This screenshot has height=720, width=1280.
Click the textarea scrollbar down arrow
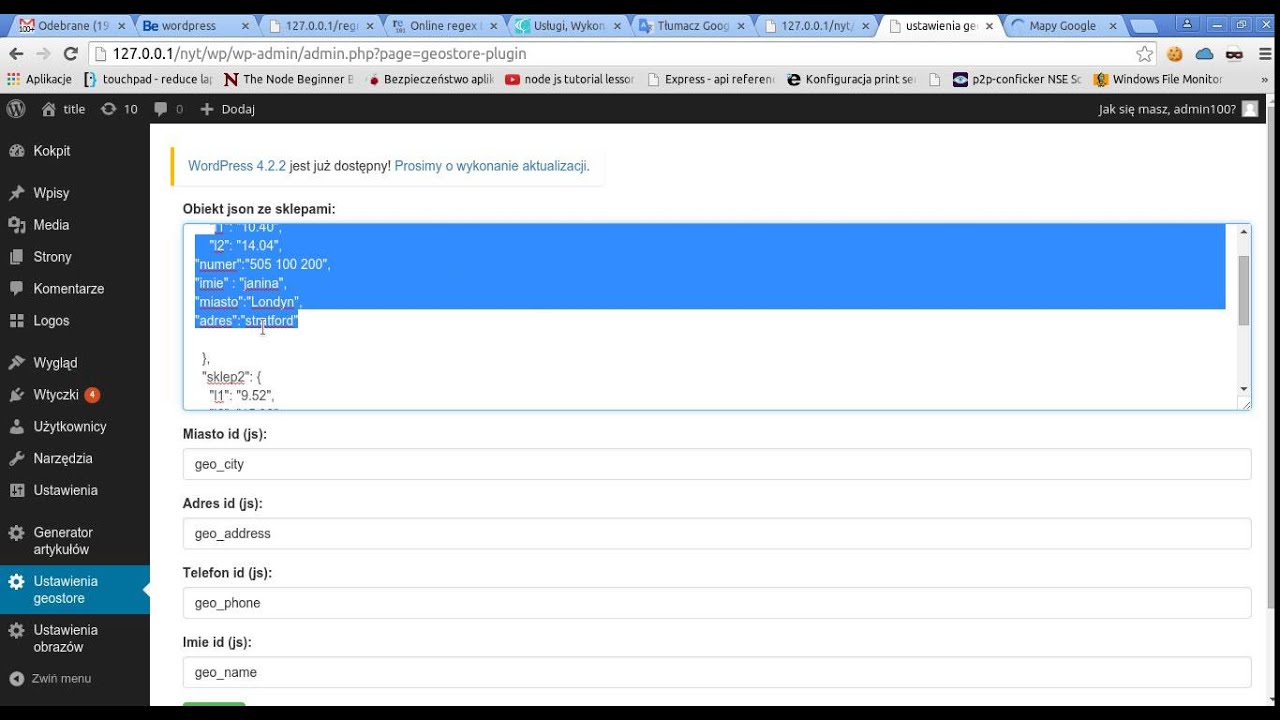(x=1244, y=389)
